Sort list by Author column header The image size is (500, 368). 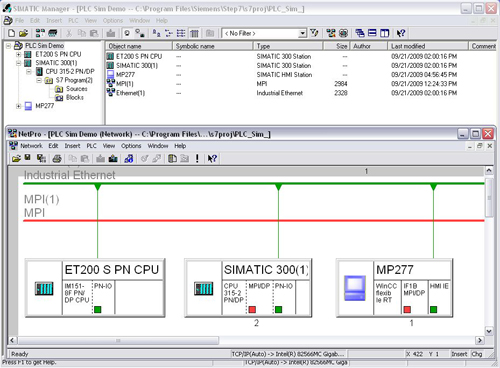[x=368, y=46]
